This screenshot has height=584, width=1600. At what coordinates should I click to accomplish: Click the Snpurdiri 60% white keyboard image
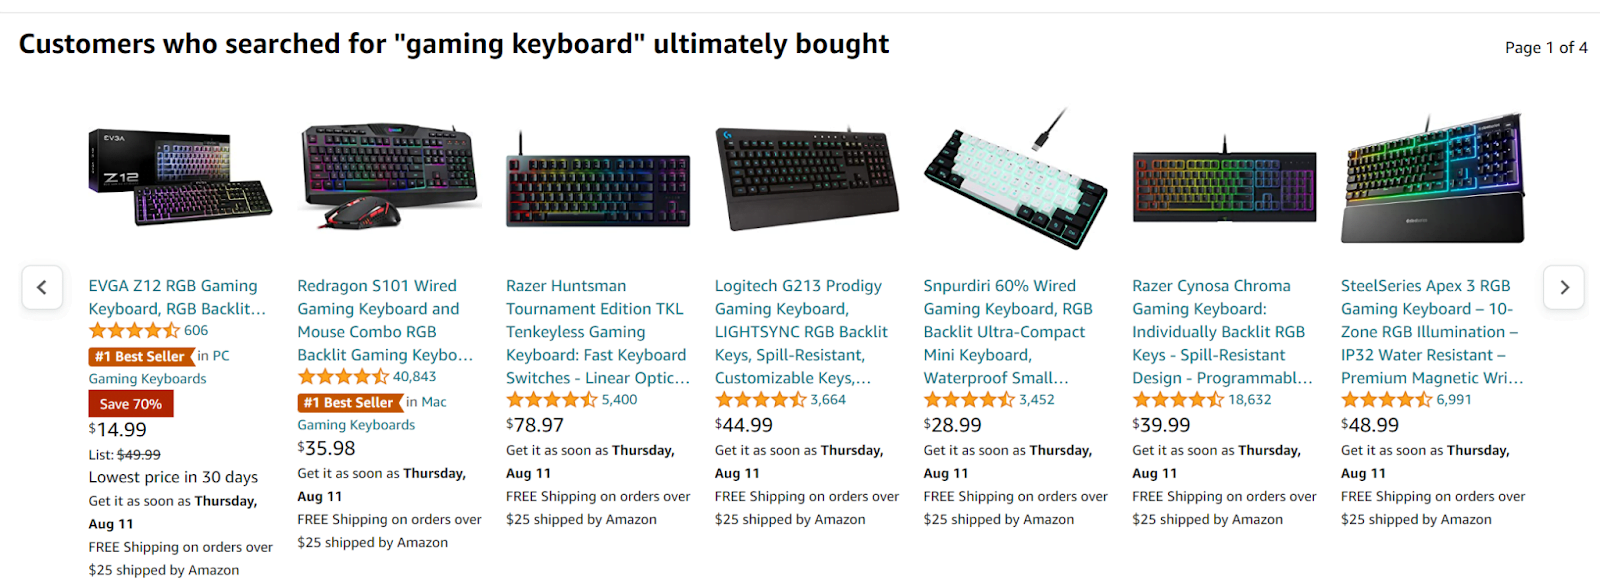[1015, 178]
